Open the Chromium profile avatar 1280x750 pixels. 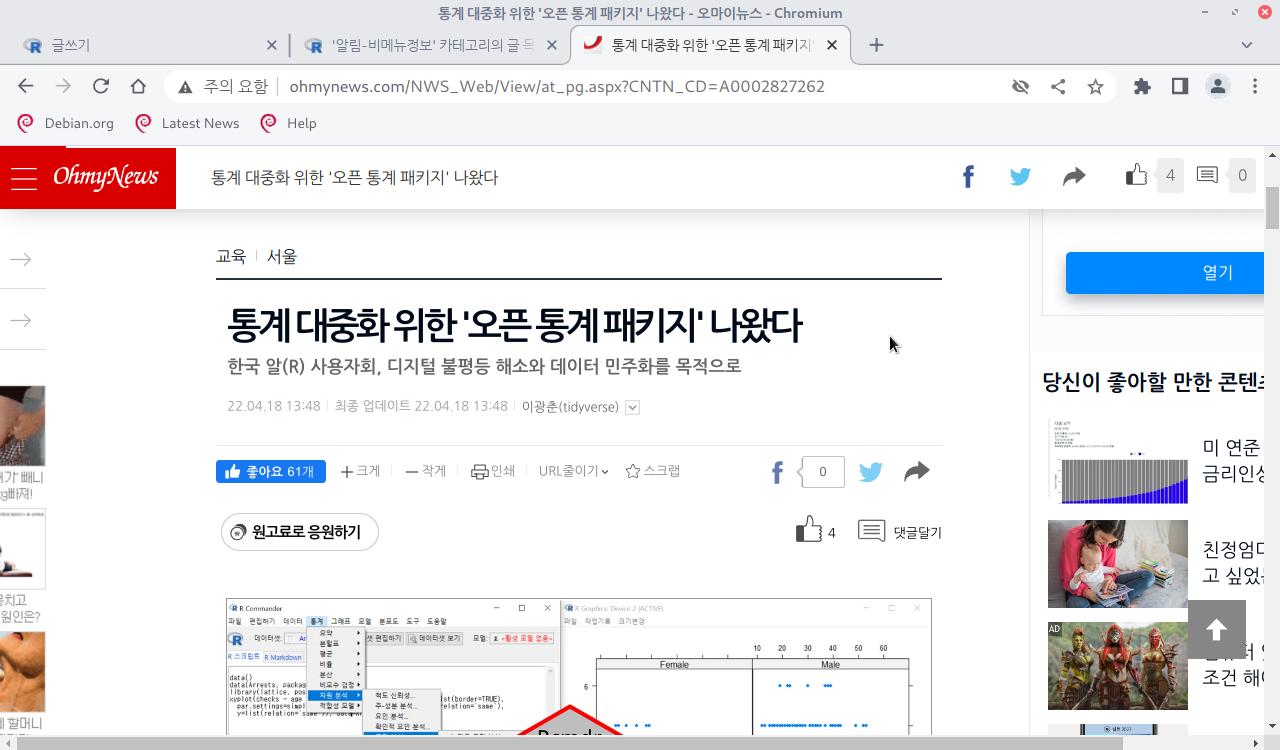[x=1217, y=86]
